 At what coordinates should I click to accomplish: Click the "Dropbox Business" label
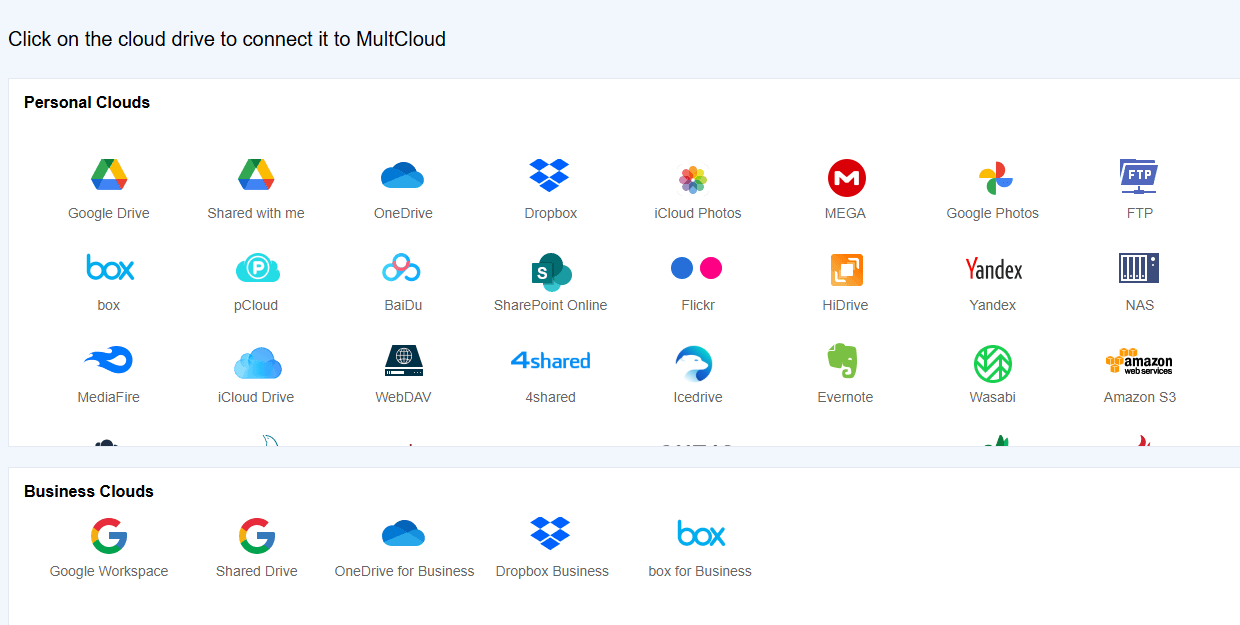(x=552, y=571)
